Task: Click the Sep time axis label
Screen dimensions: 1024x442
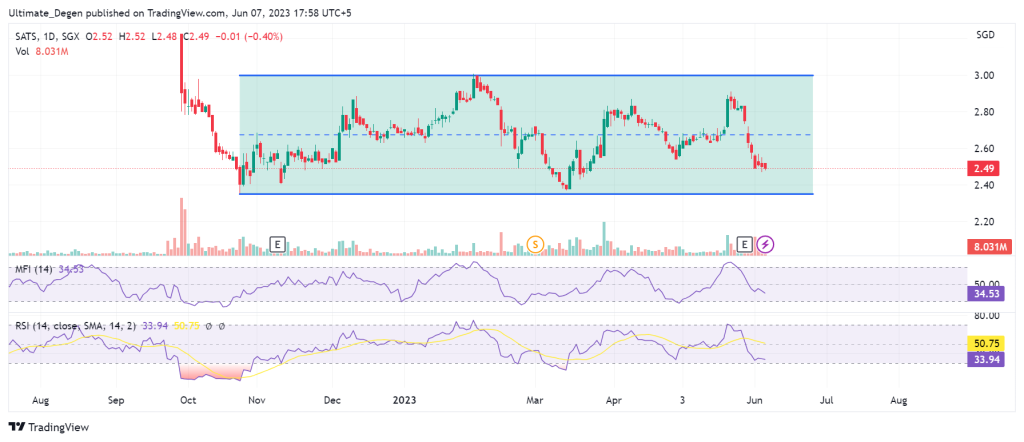Action: click(116, 398)
